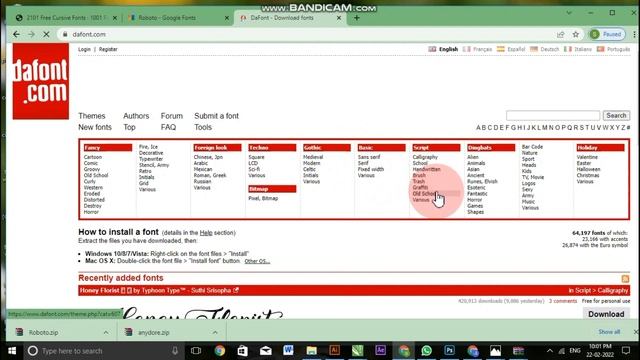This screenshot has width=640, height=360.
Task: Click the browser forward arrow
Action: pos(31,34)
